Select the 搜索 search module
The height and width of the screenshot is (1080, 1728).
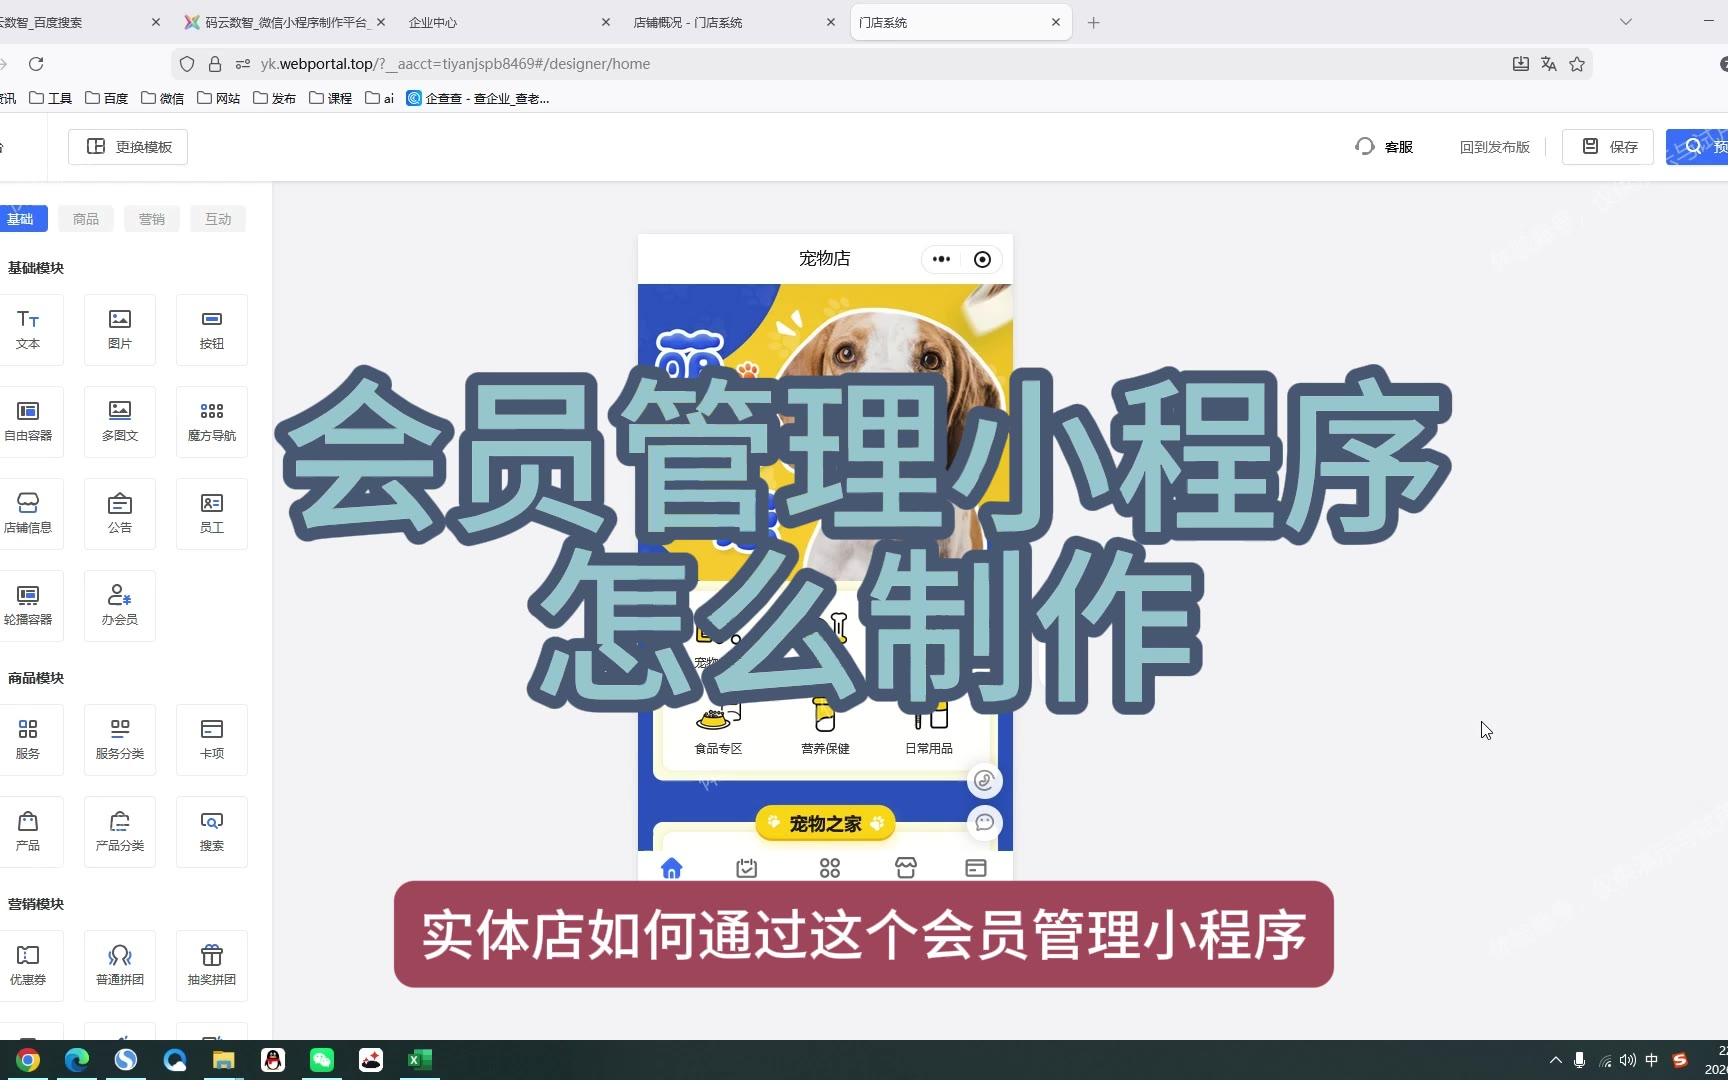pyautogui.click(x=212, y=831)
